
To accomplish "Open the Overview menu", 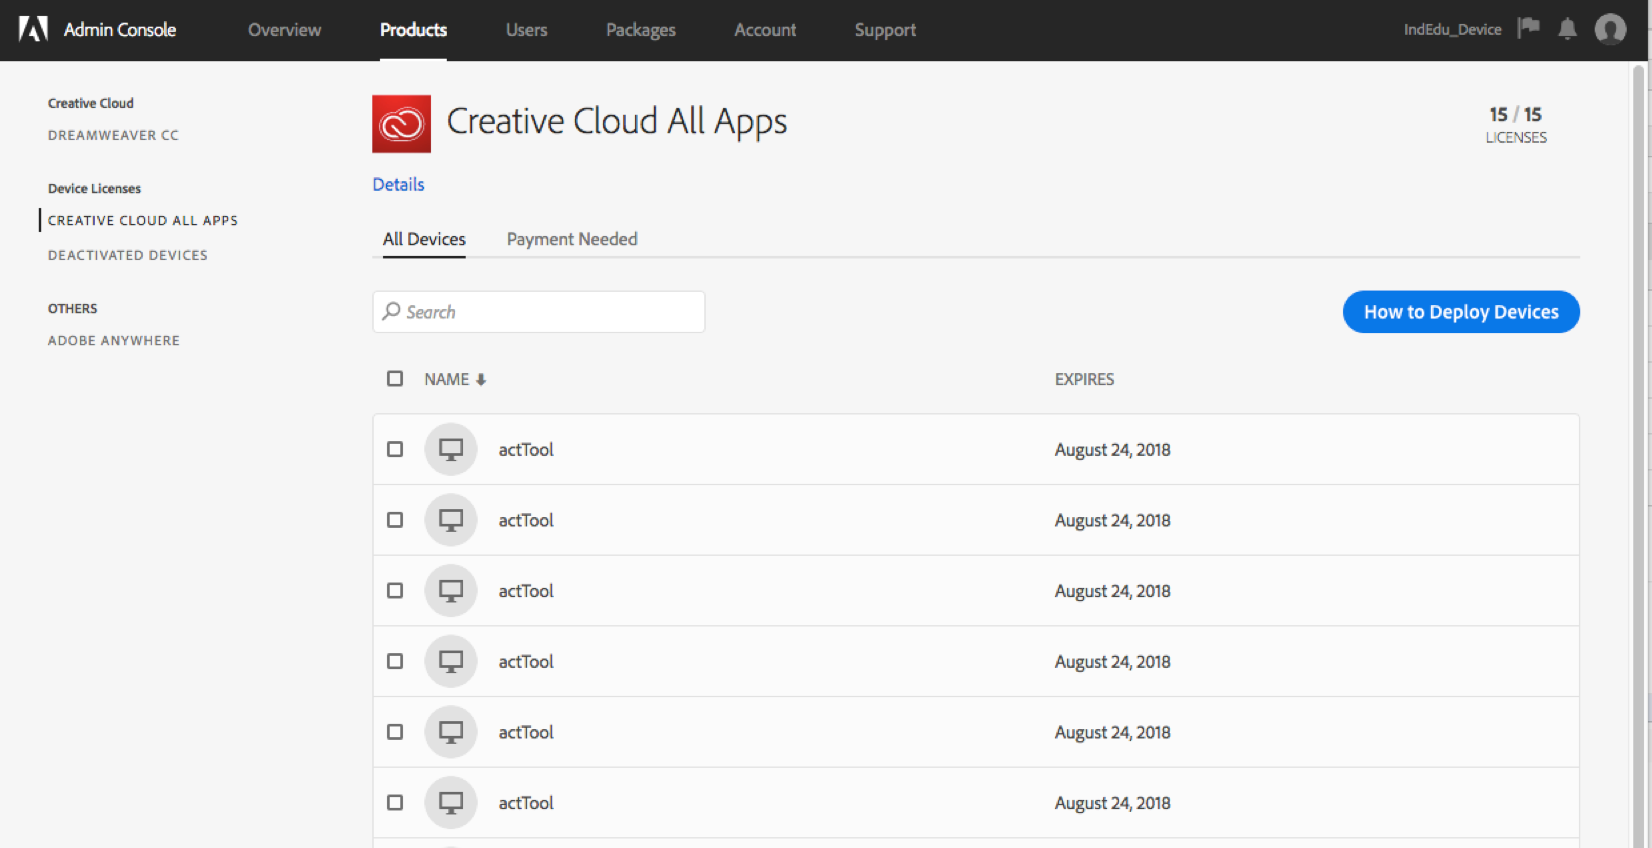I will [284, 30].
